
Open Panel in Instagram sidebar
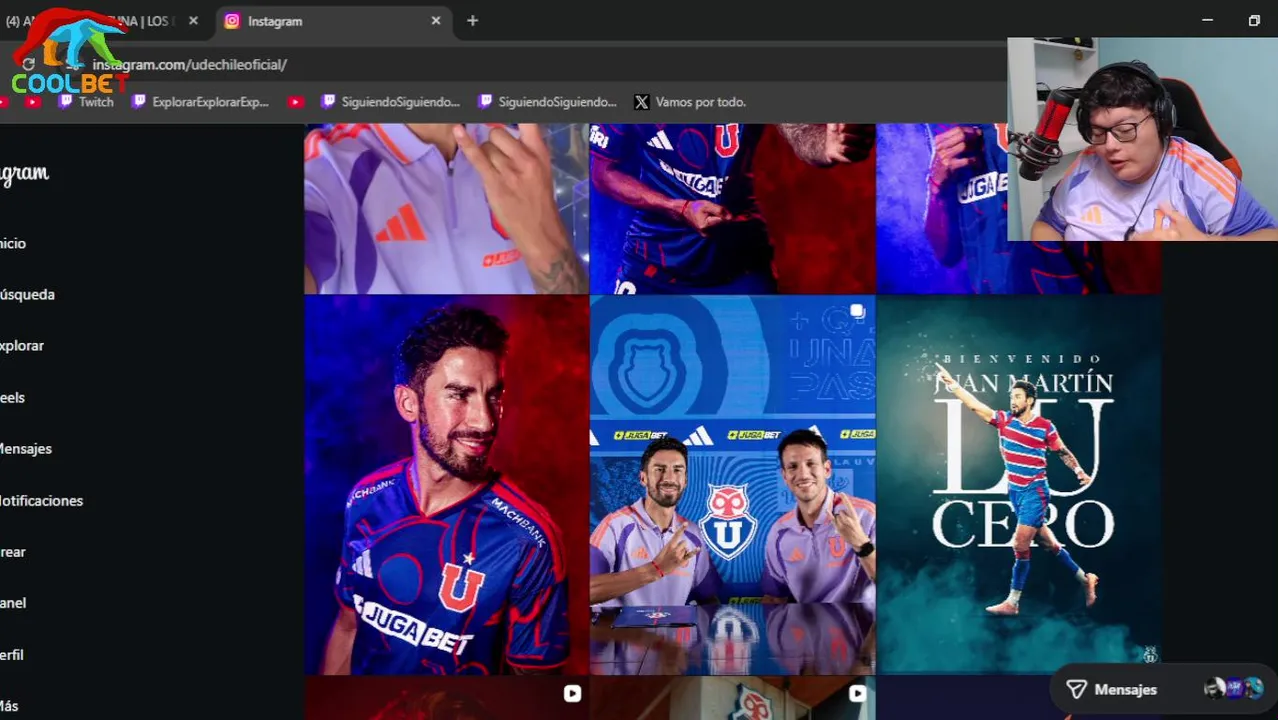coord(13,603)
